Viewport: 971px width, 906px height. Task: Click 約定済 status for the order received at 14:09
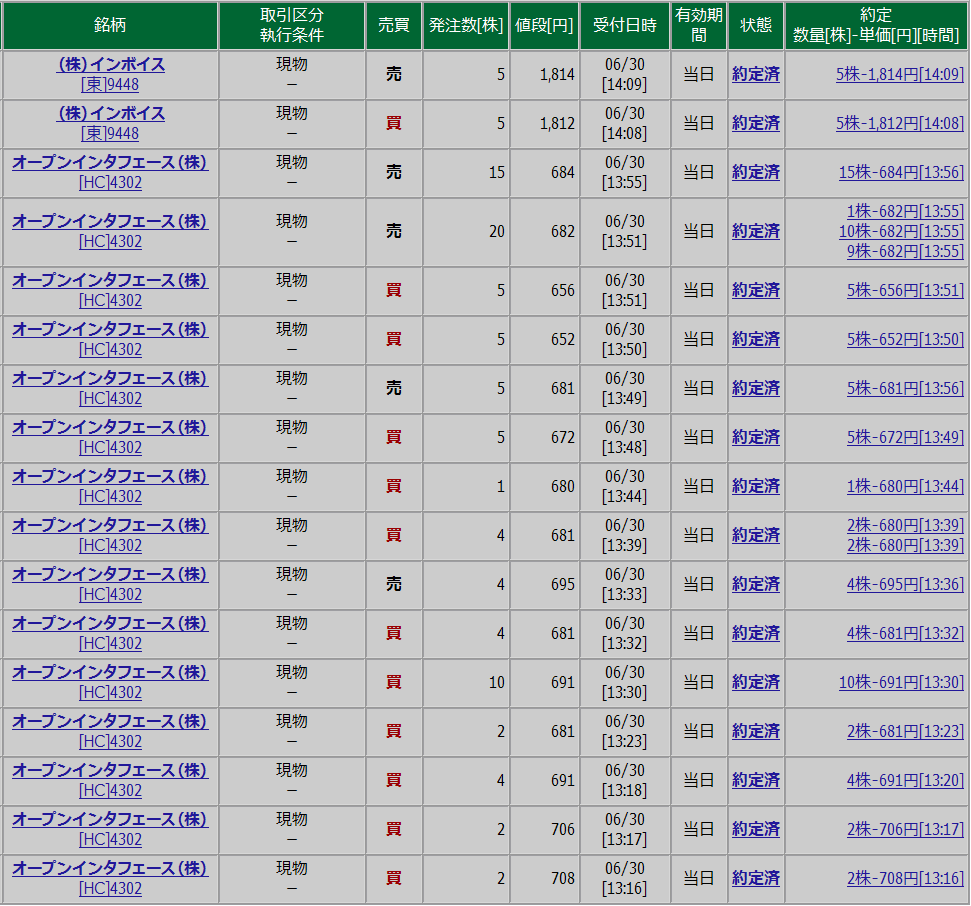[x=755, y=74]
